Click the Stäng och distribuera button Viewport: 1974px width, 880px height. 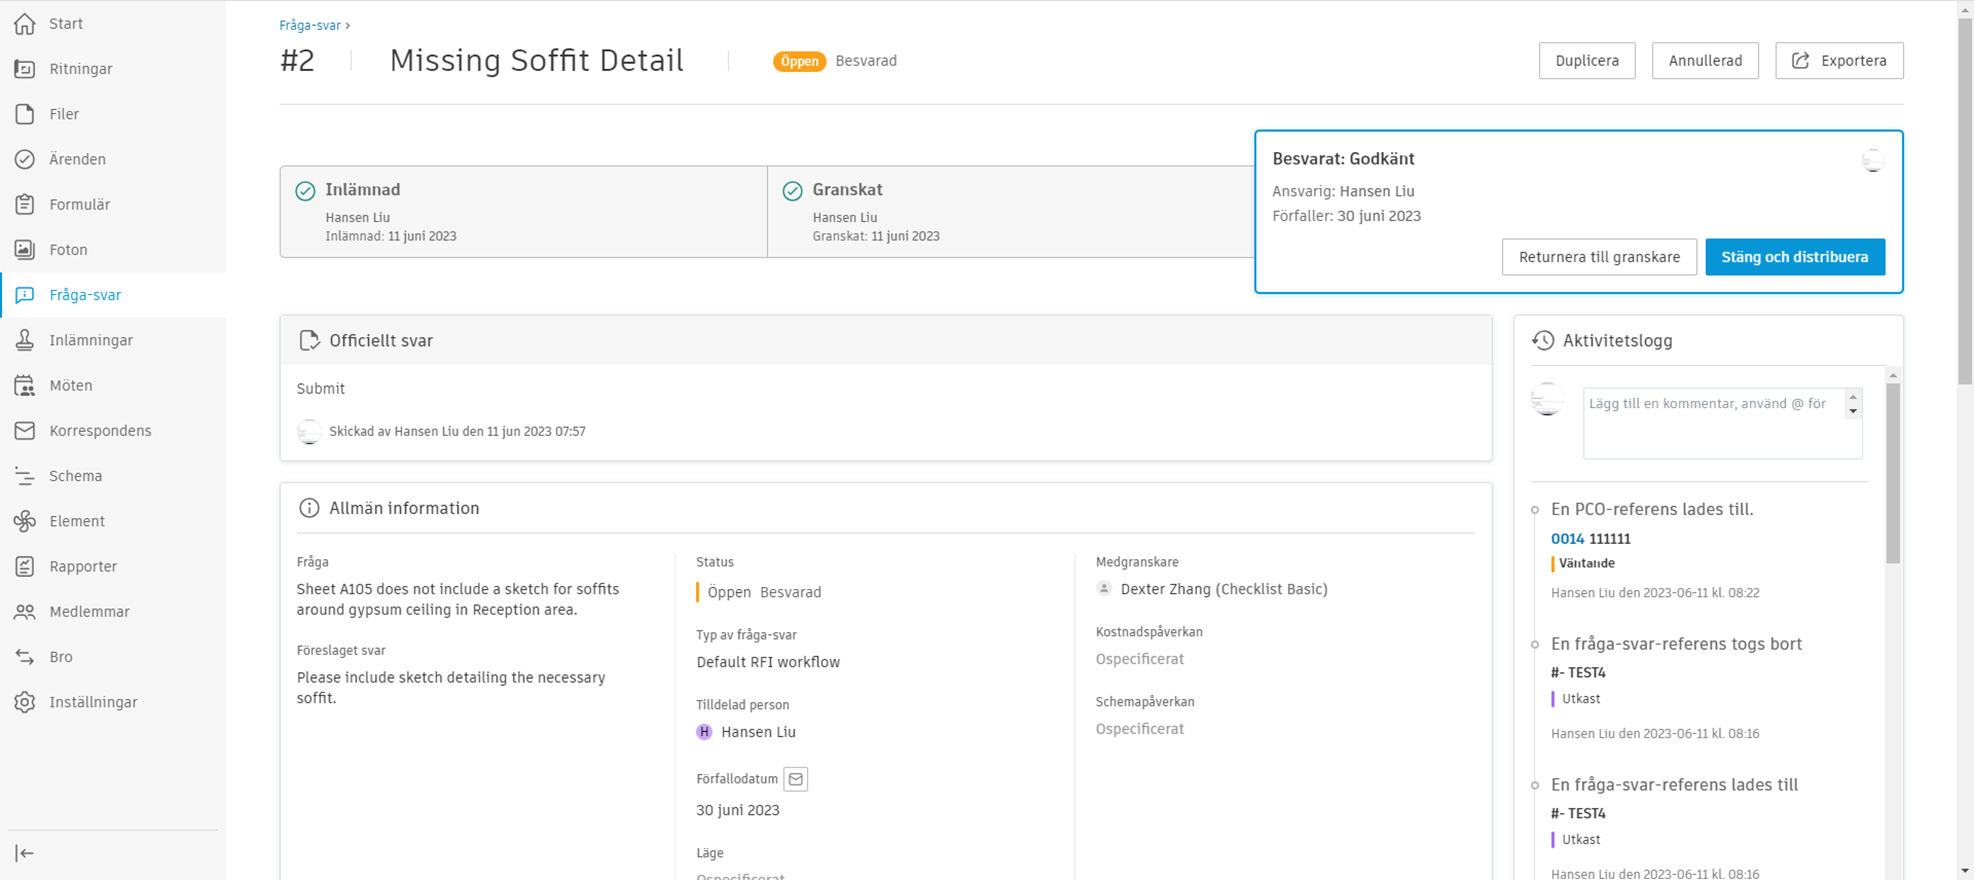point(1794,257)
